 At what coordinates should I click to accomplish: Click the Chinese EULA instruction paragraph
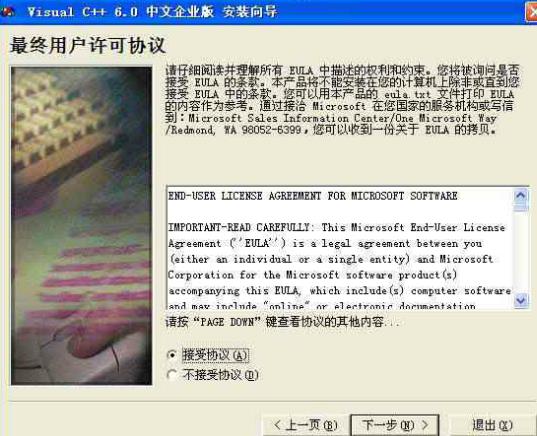(x=342, y=100)
